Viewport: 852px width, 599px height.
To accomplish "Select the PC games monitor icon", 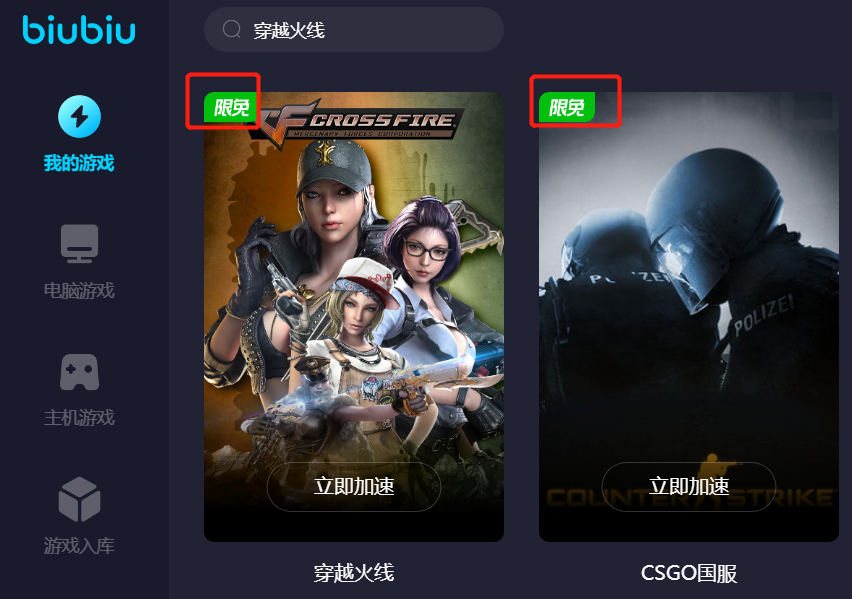I will click(x=79, y=244).
